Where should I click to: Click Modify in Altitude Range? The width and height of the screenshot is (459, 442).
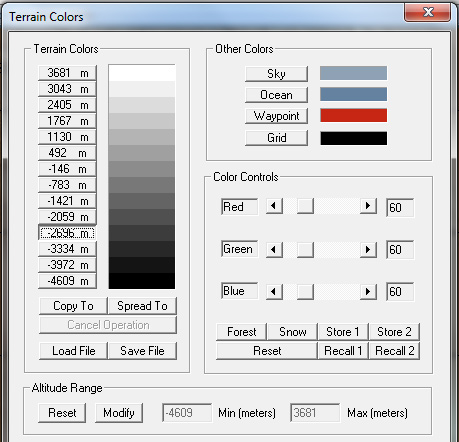119,413
